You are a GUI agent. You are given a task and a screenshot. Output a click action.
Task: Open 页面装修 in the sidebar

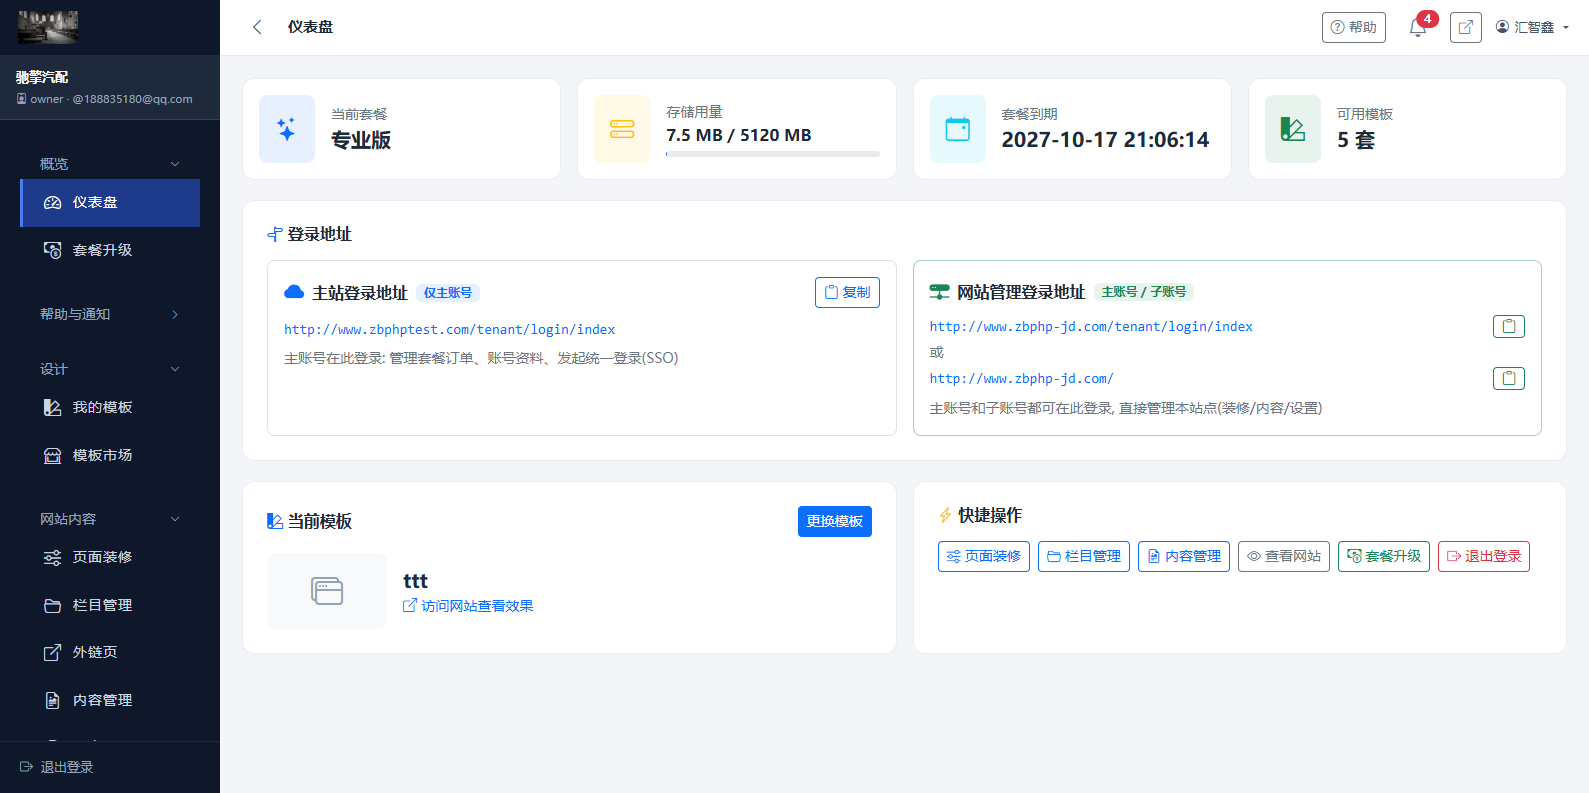pos(110,557)
